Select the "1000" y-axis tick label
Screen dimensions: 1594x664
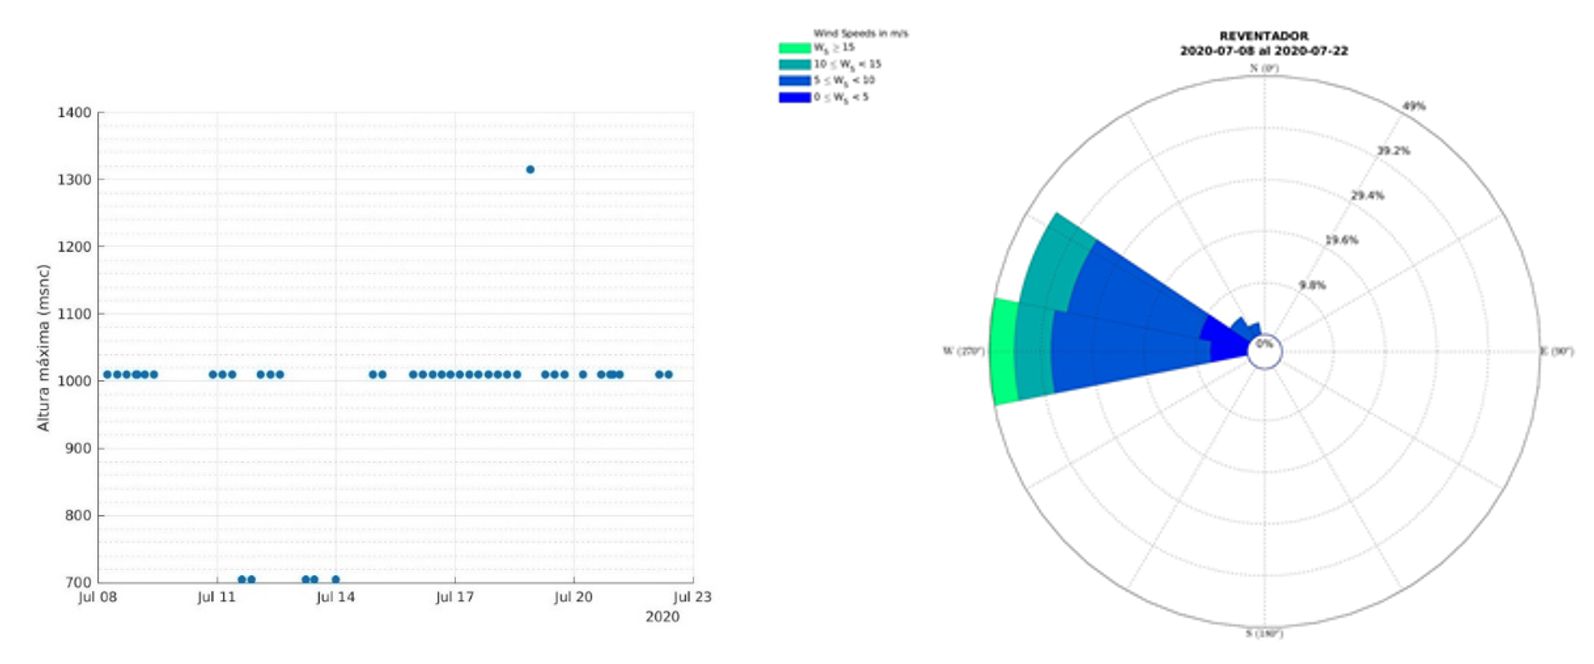(x=74, y=381)
